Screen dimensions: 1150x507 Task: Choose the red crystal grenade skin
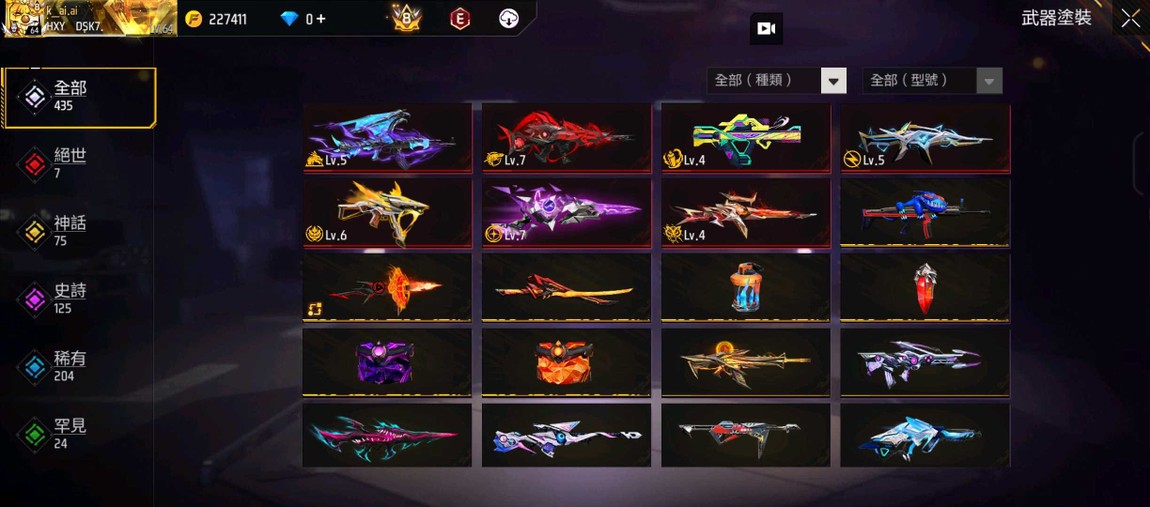click(925, 287)
